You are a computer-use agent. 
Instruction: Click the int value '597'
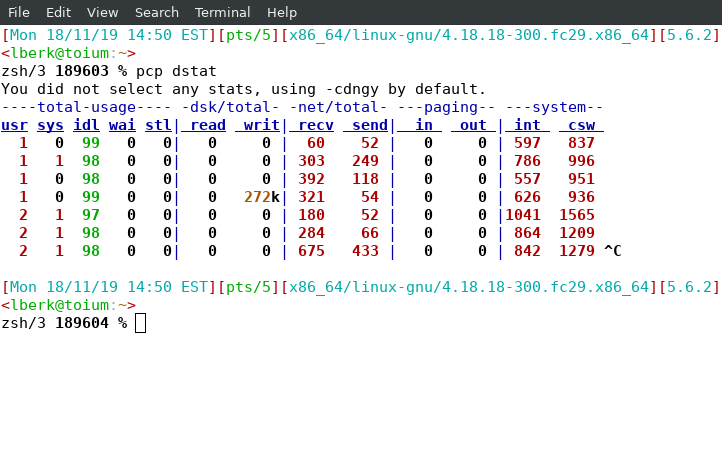pyautogui.click(x=527, y=143)
